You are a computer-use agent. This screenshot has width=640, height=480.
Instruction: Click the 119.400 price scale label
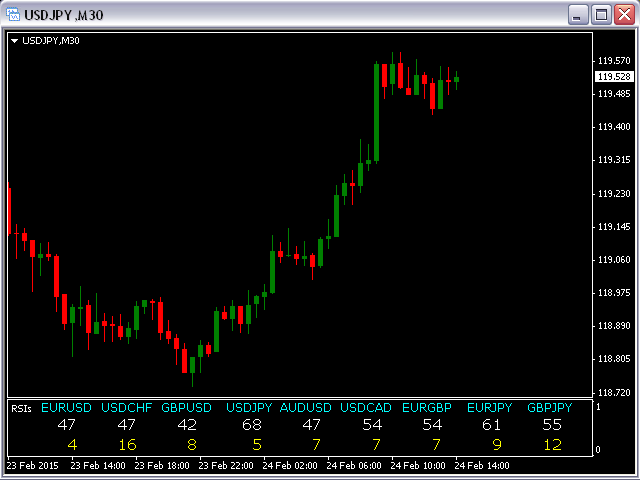[614, 127]
